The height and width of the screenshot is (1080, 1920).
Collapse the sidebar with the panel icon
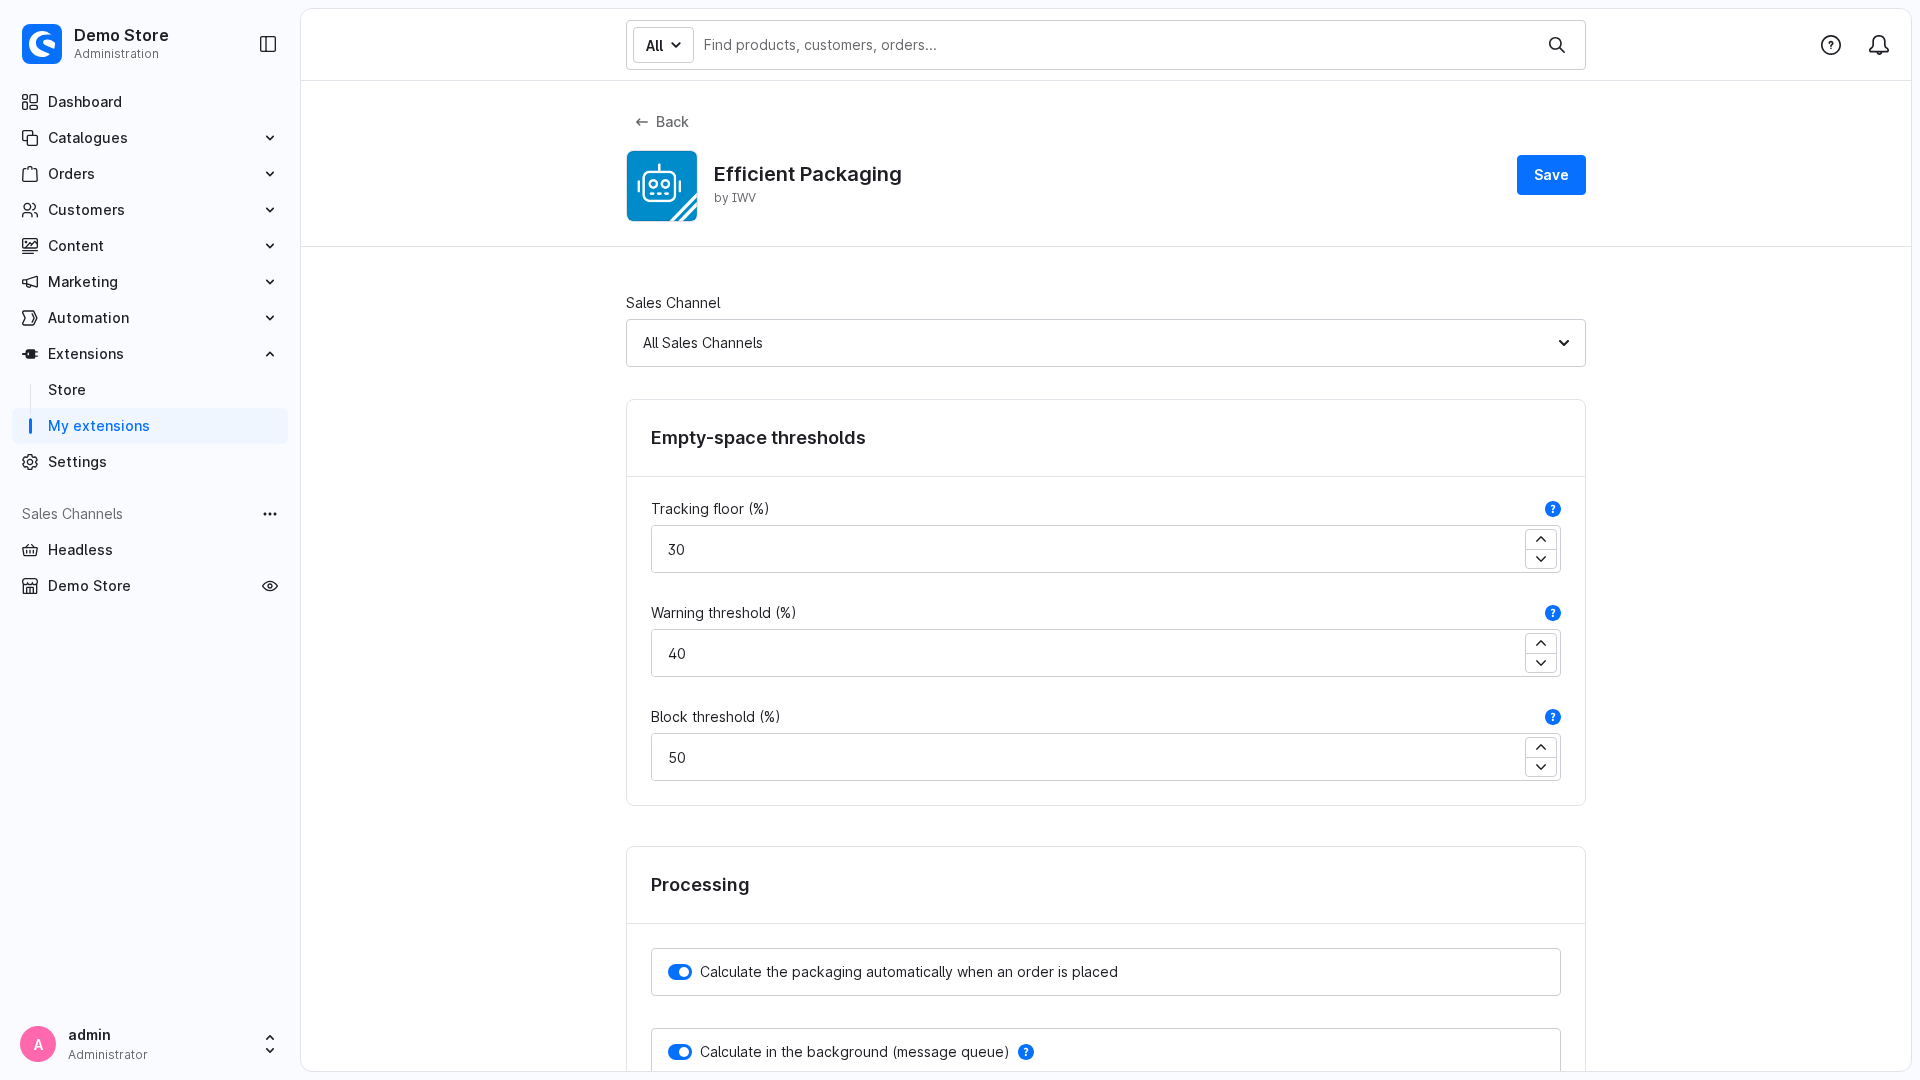click(268, 44)
